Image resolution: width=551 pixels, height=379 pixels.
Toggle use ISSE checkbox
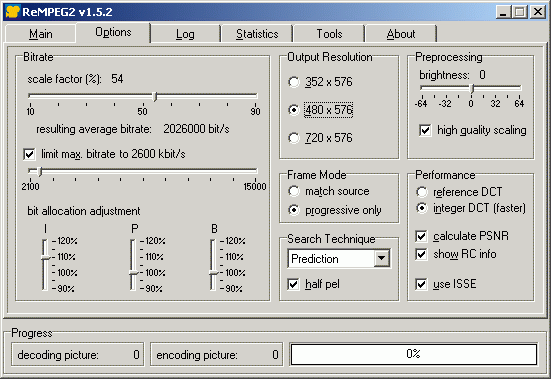421,284
